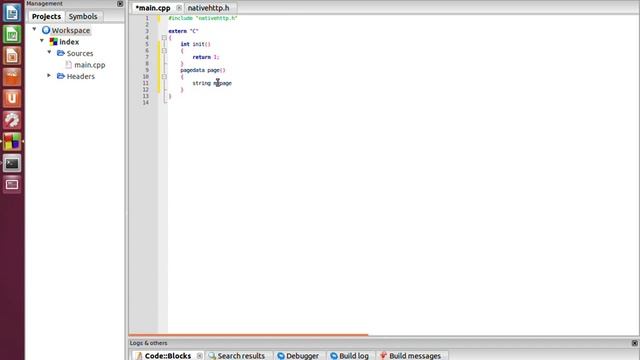640x360 pixels.
Task: Open LibreOffice Calc from the dock
Action: 12,34
